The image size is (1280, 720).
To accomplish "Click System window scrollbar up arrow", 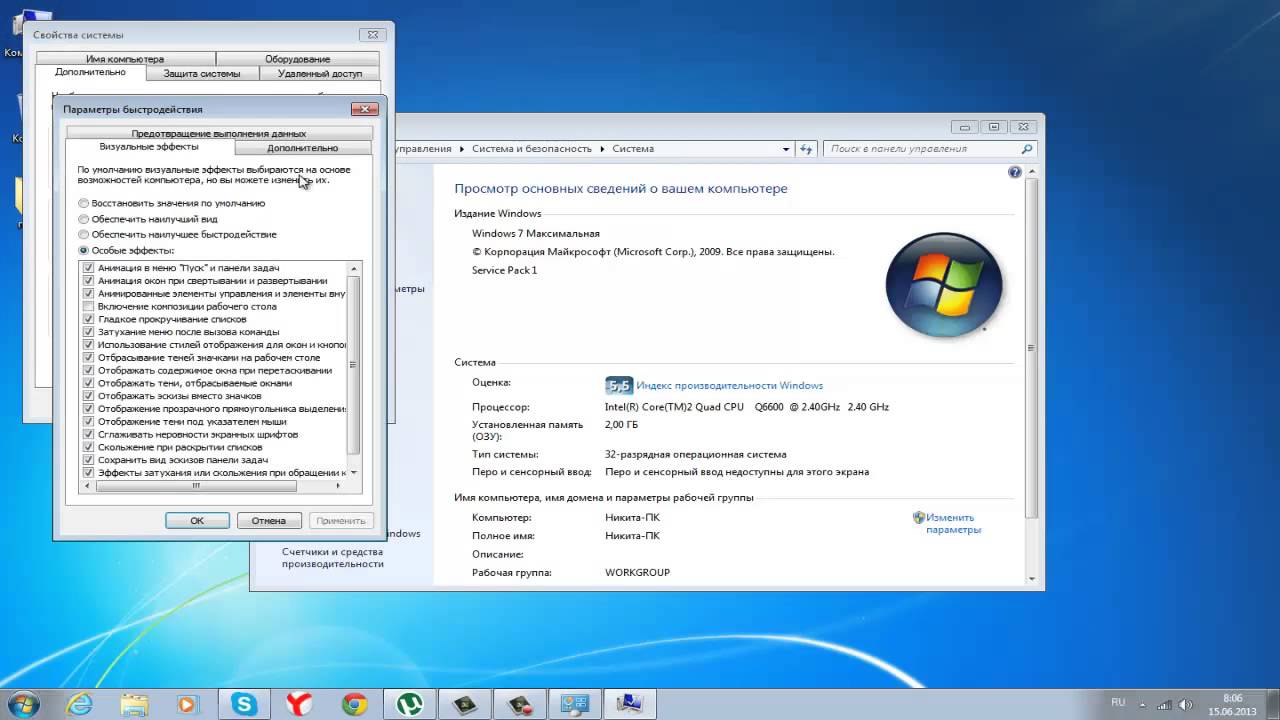I will click(1032, 172).
